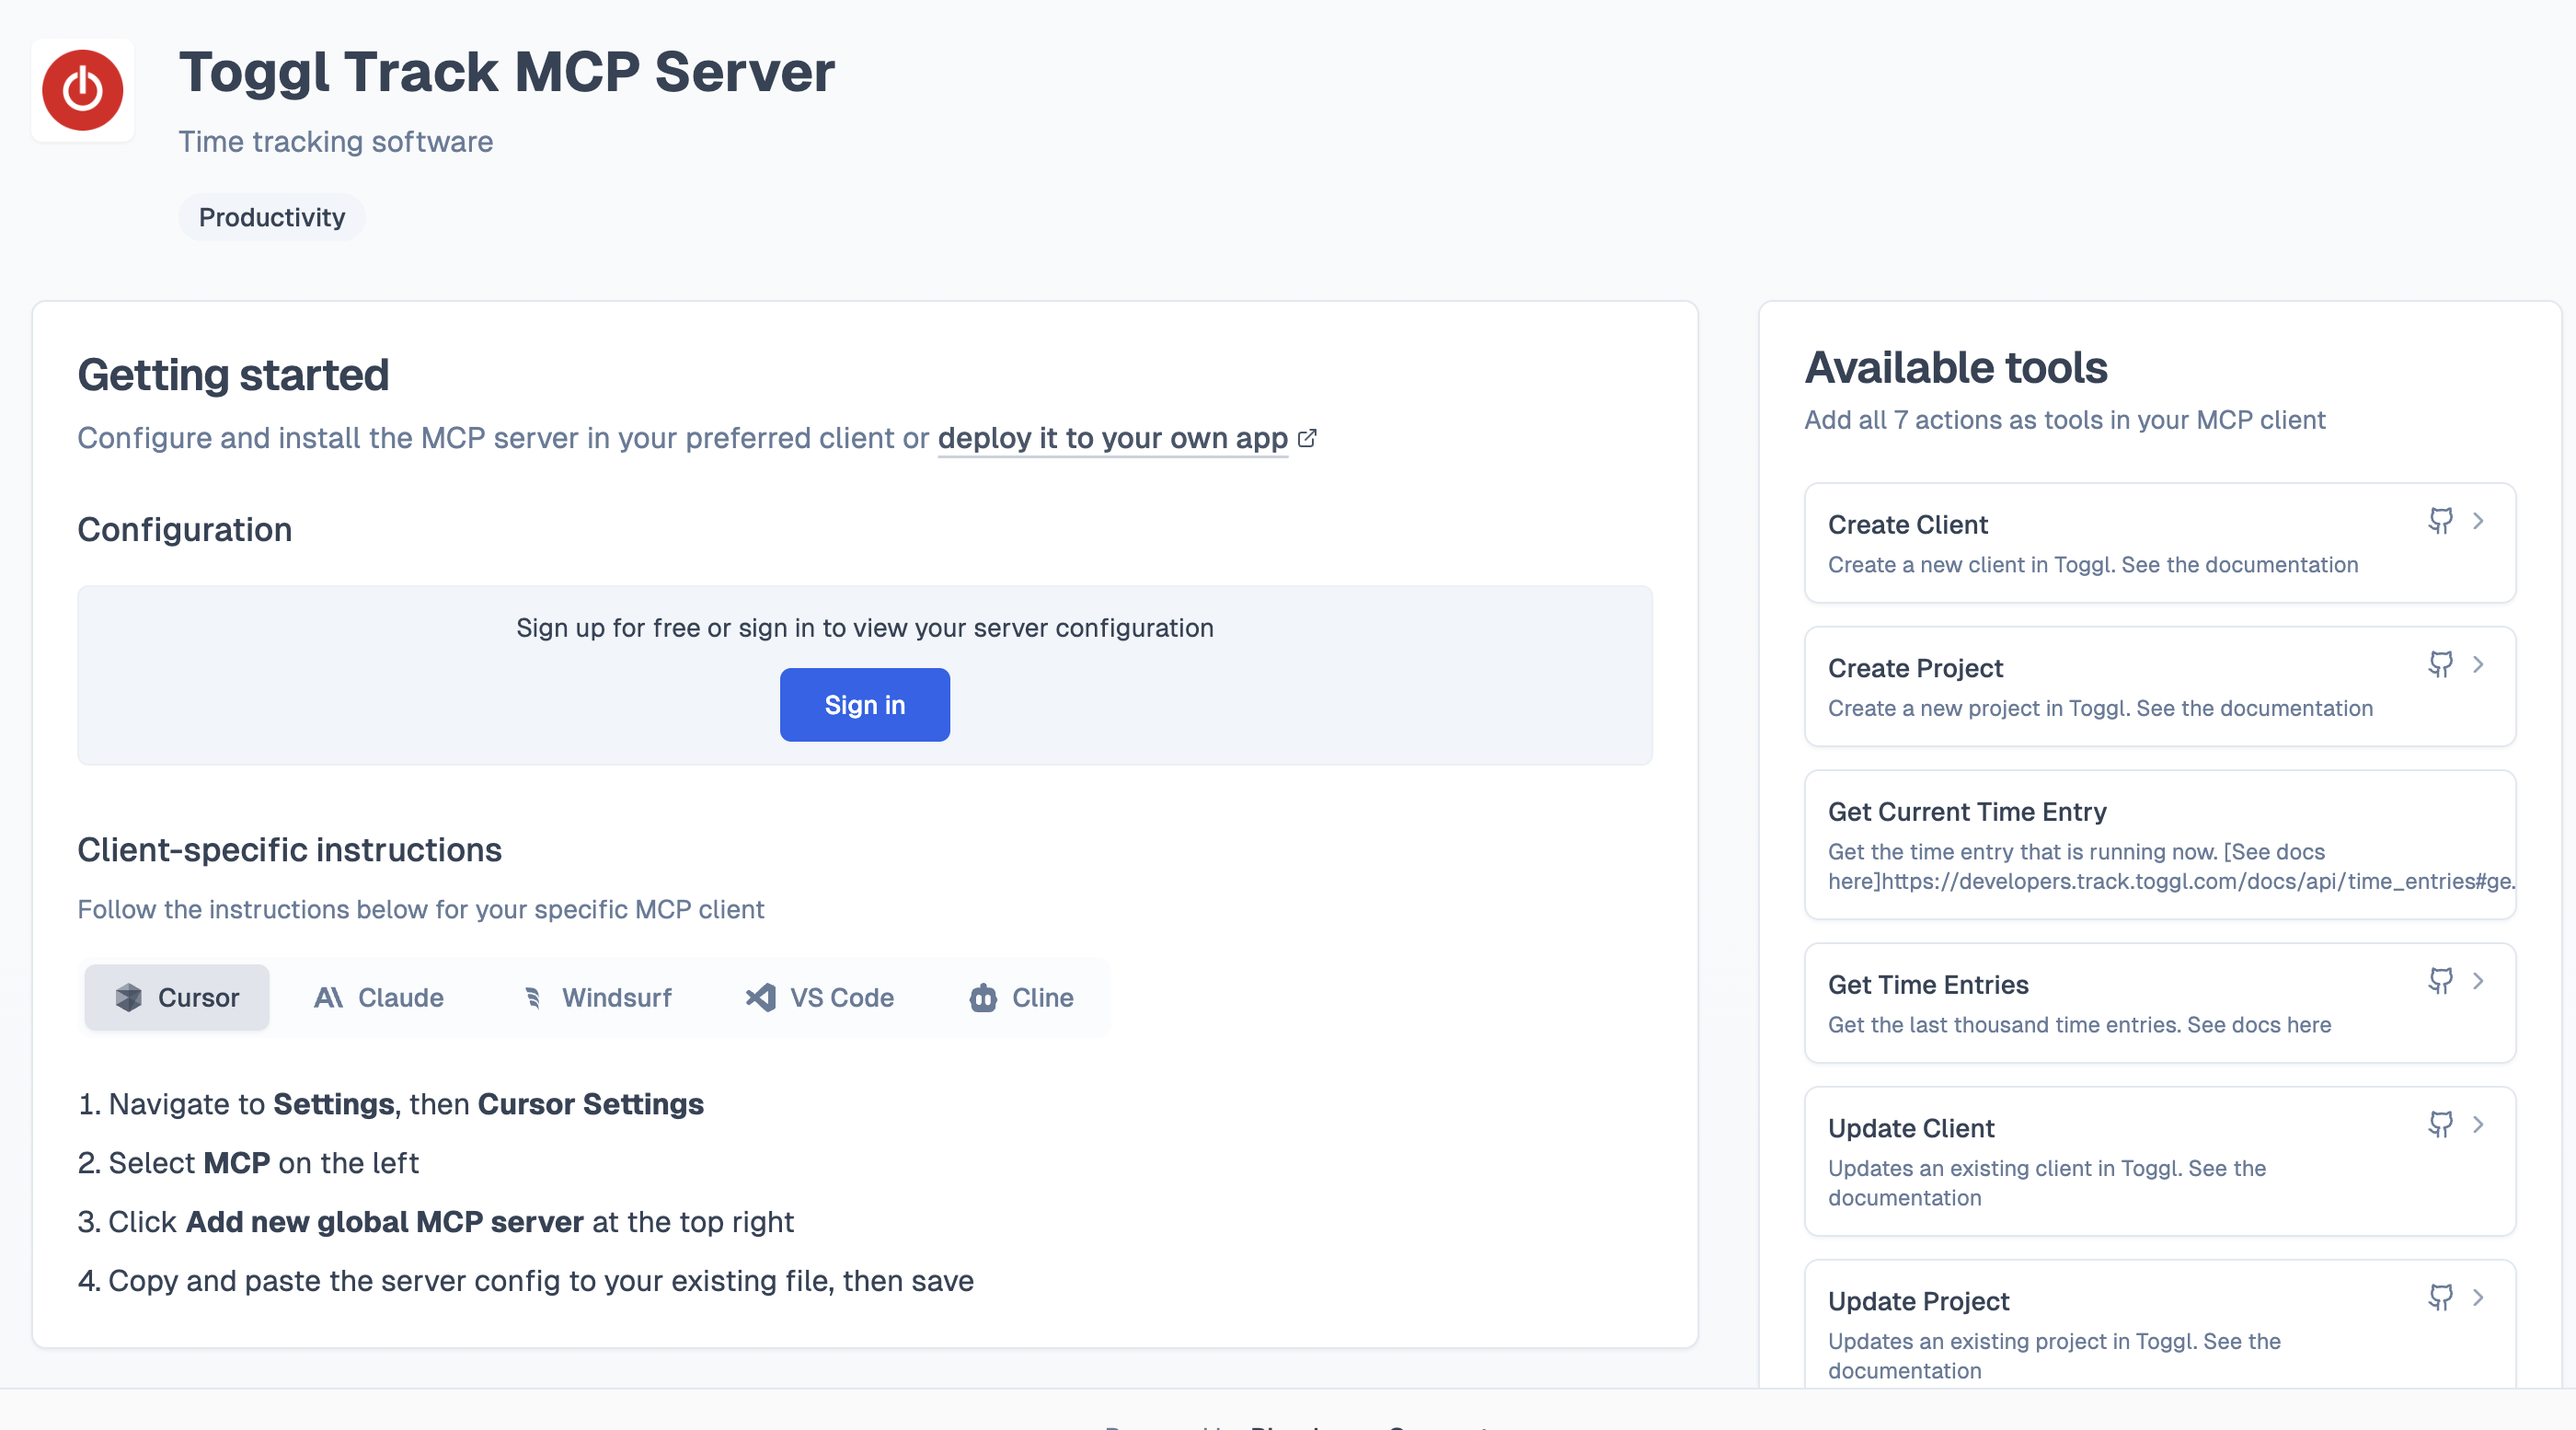Switch to the Claude client tab

coord(379,997)
